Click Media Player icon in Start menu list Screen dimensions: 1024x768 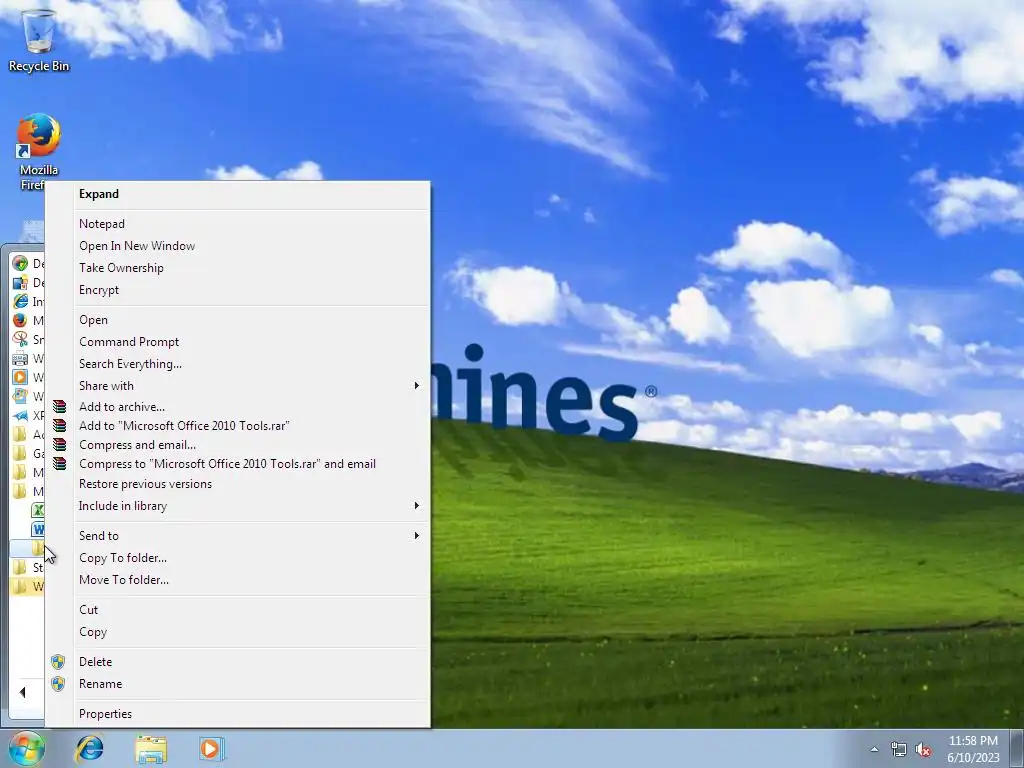(20, 377)
